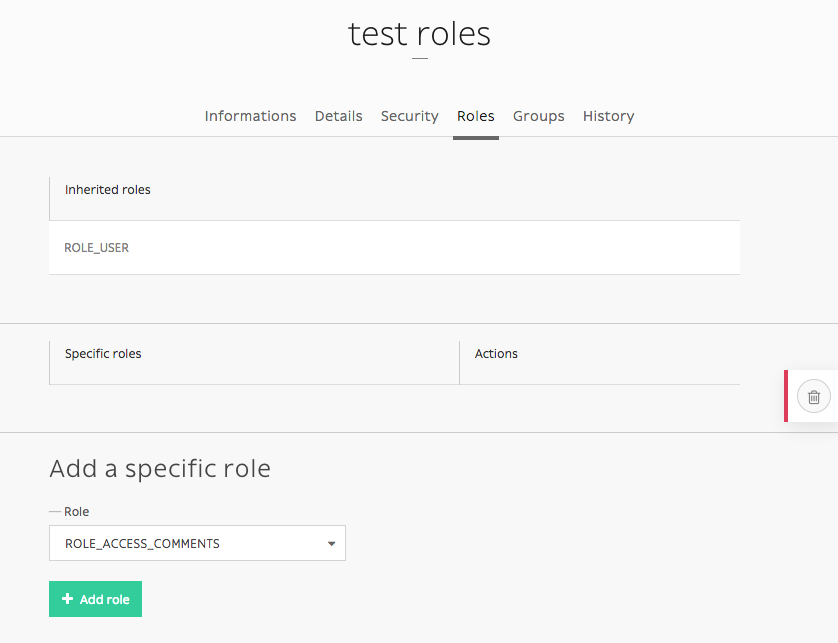
Task: Open the Groups tab
Action: coord(538,116)
